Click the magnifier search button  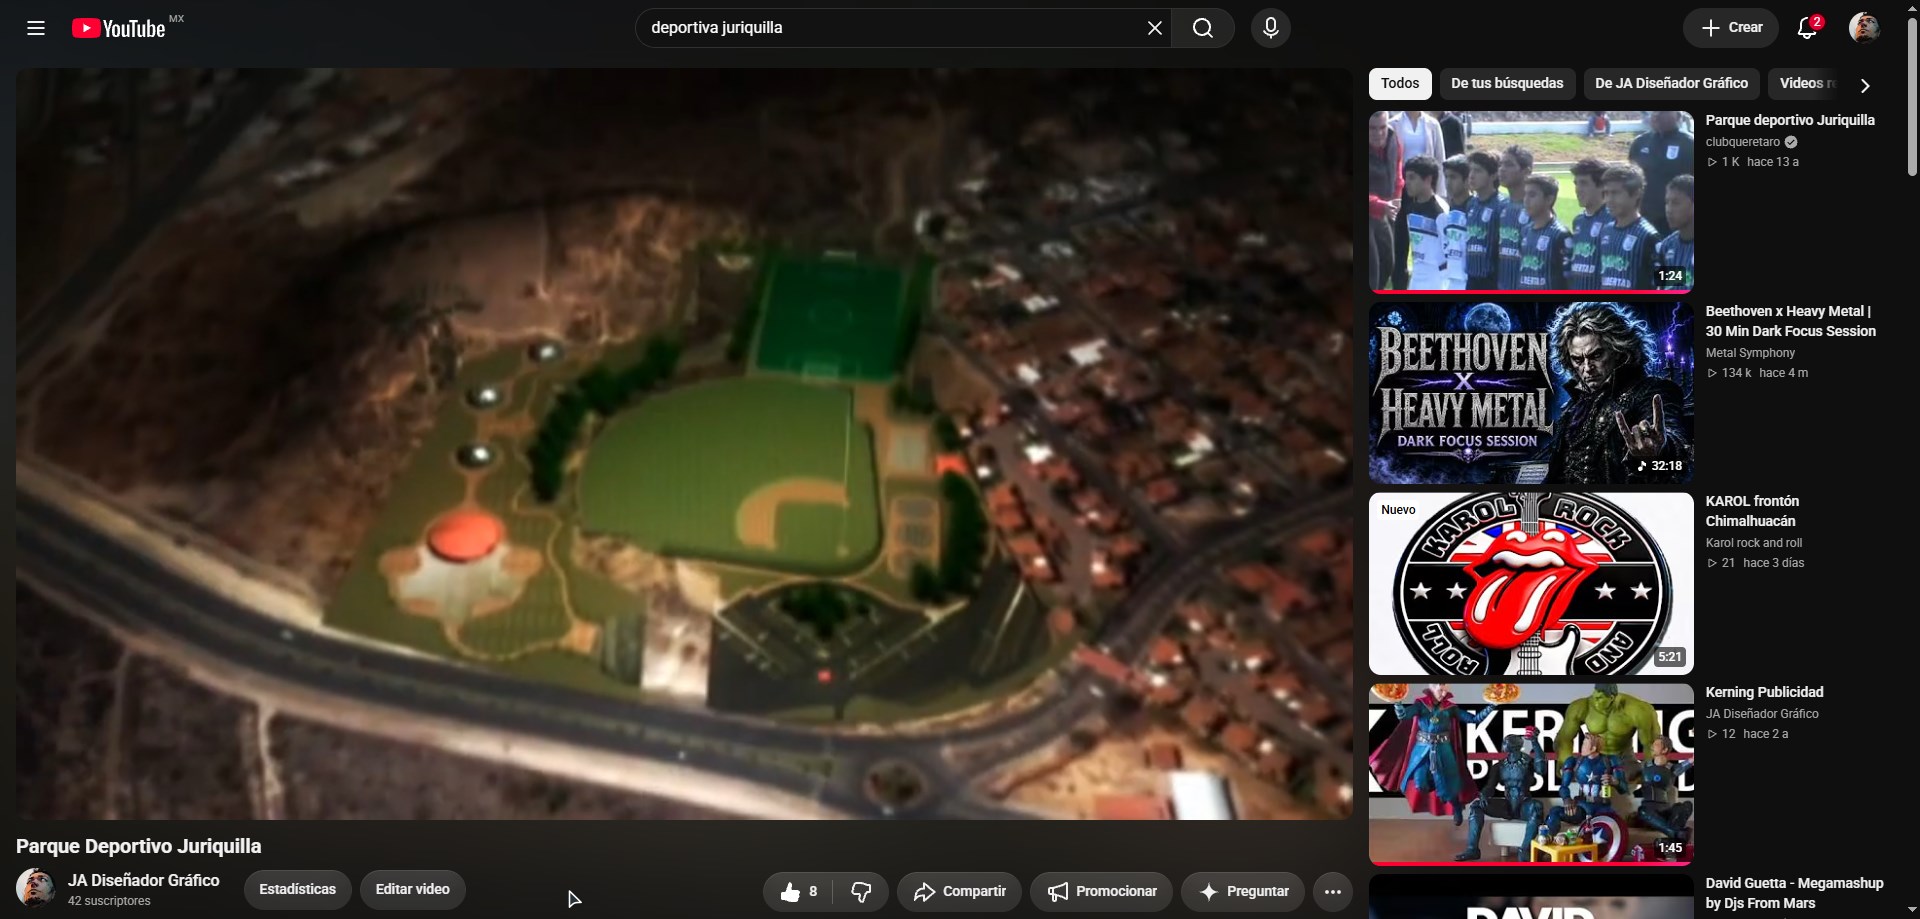1203,28
